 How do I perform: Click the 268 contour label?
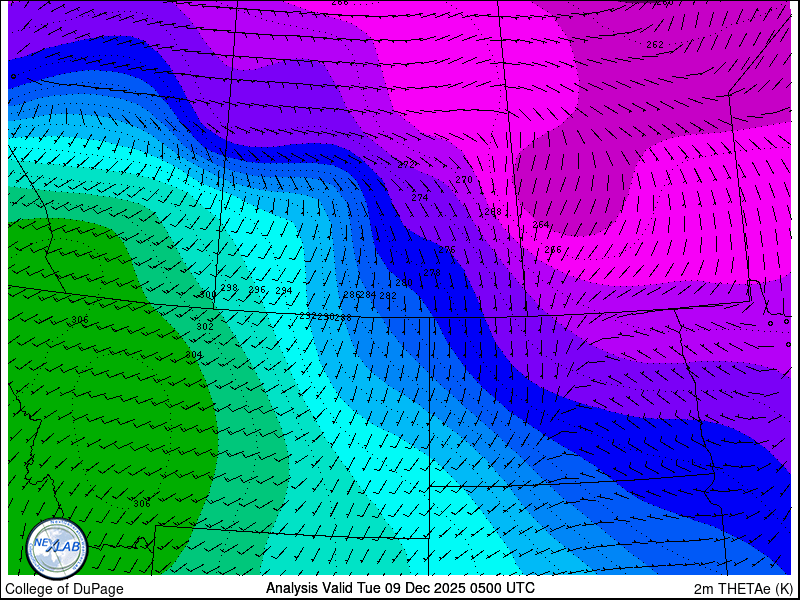tap(493, 212)
